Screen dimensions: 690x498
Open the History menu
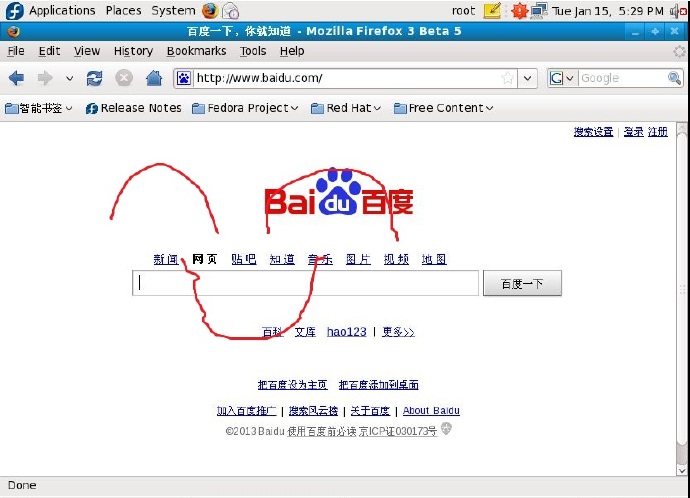(x=133, y=51)
